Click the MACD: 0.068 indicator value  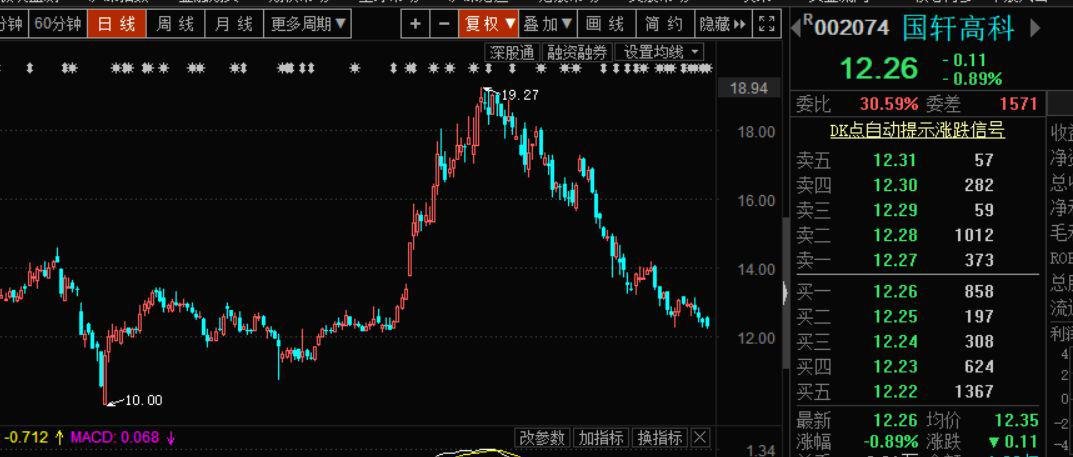point(114,437)
